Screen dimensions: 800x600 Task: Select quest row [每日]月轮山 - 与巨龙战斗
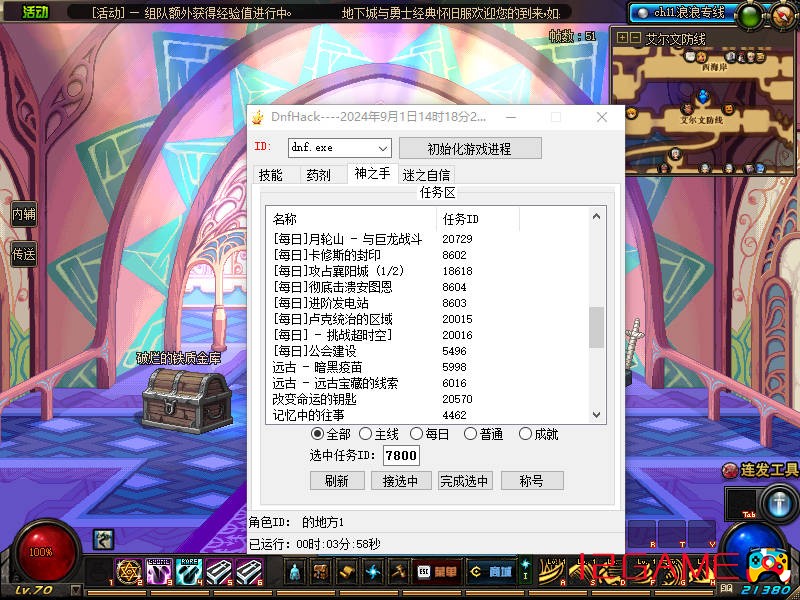(428, 239)
